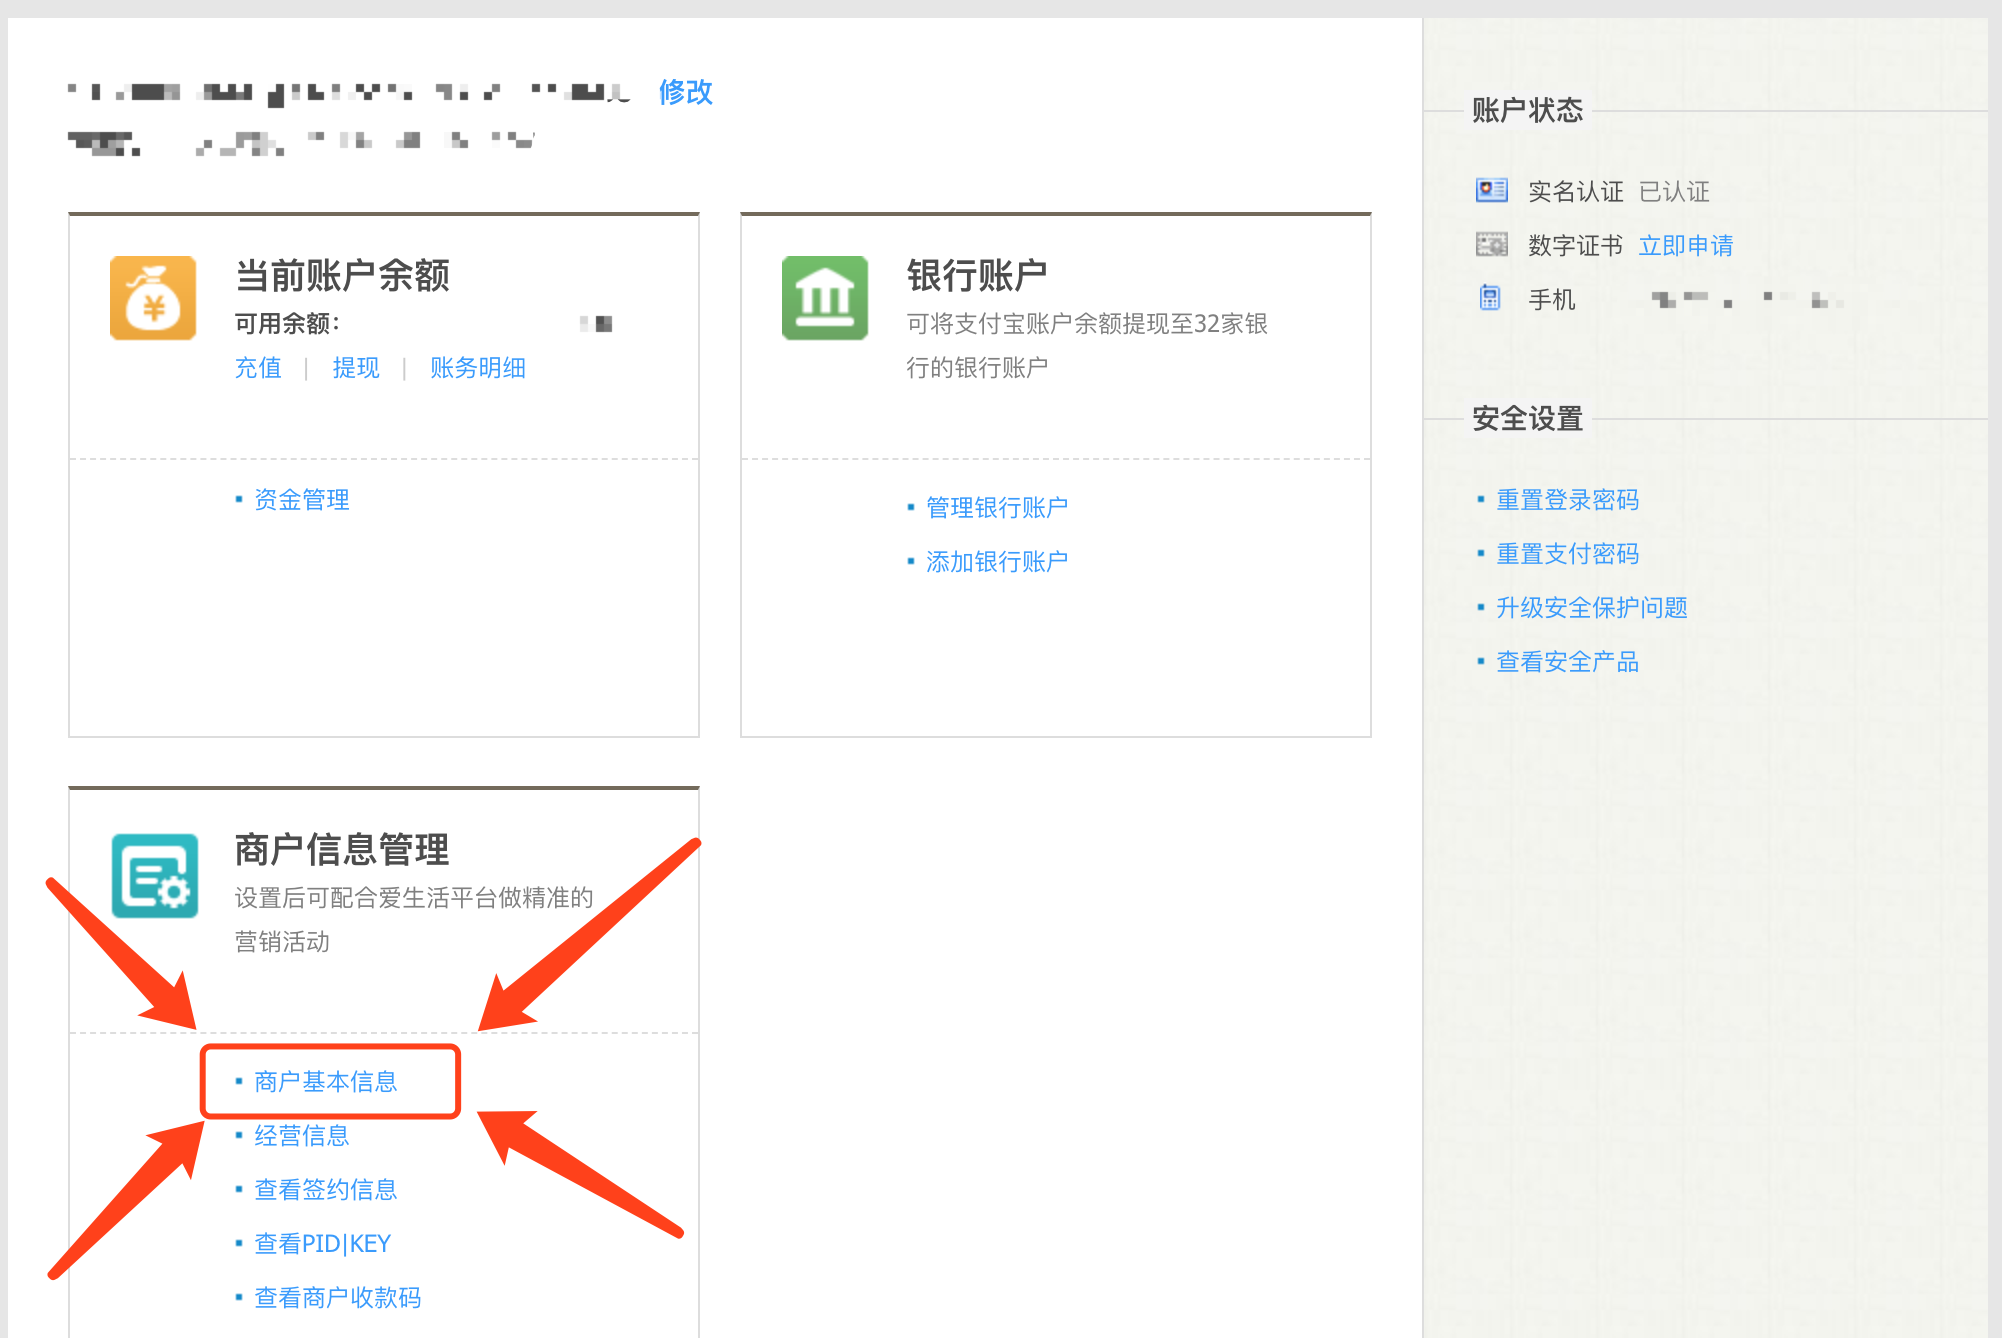Open 管理银行账户 link
Viewport: 2002px width, 1338px height.
click(x=996, y=508)
